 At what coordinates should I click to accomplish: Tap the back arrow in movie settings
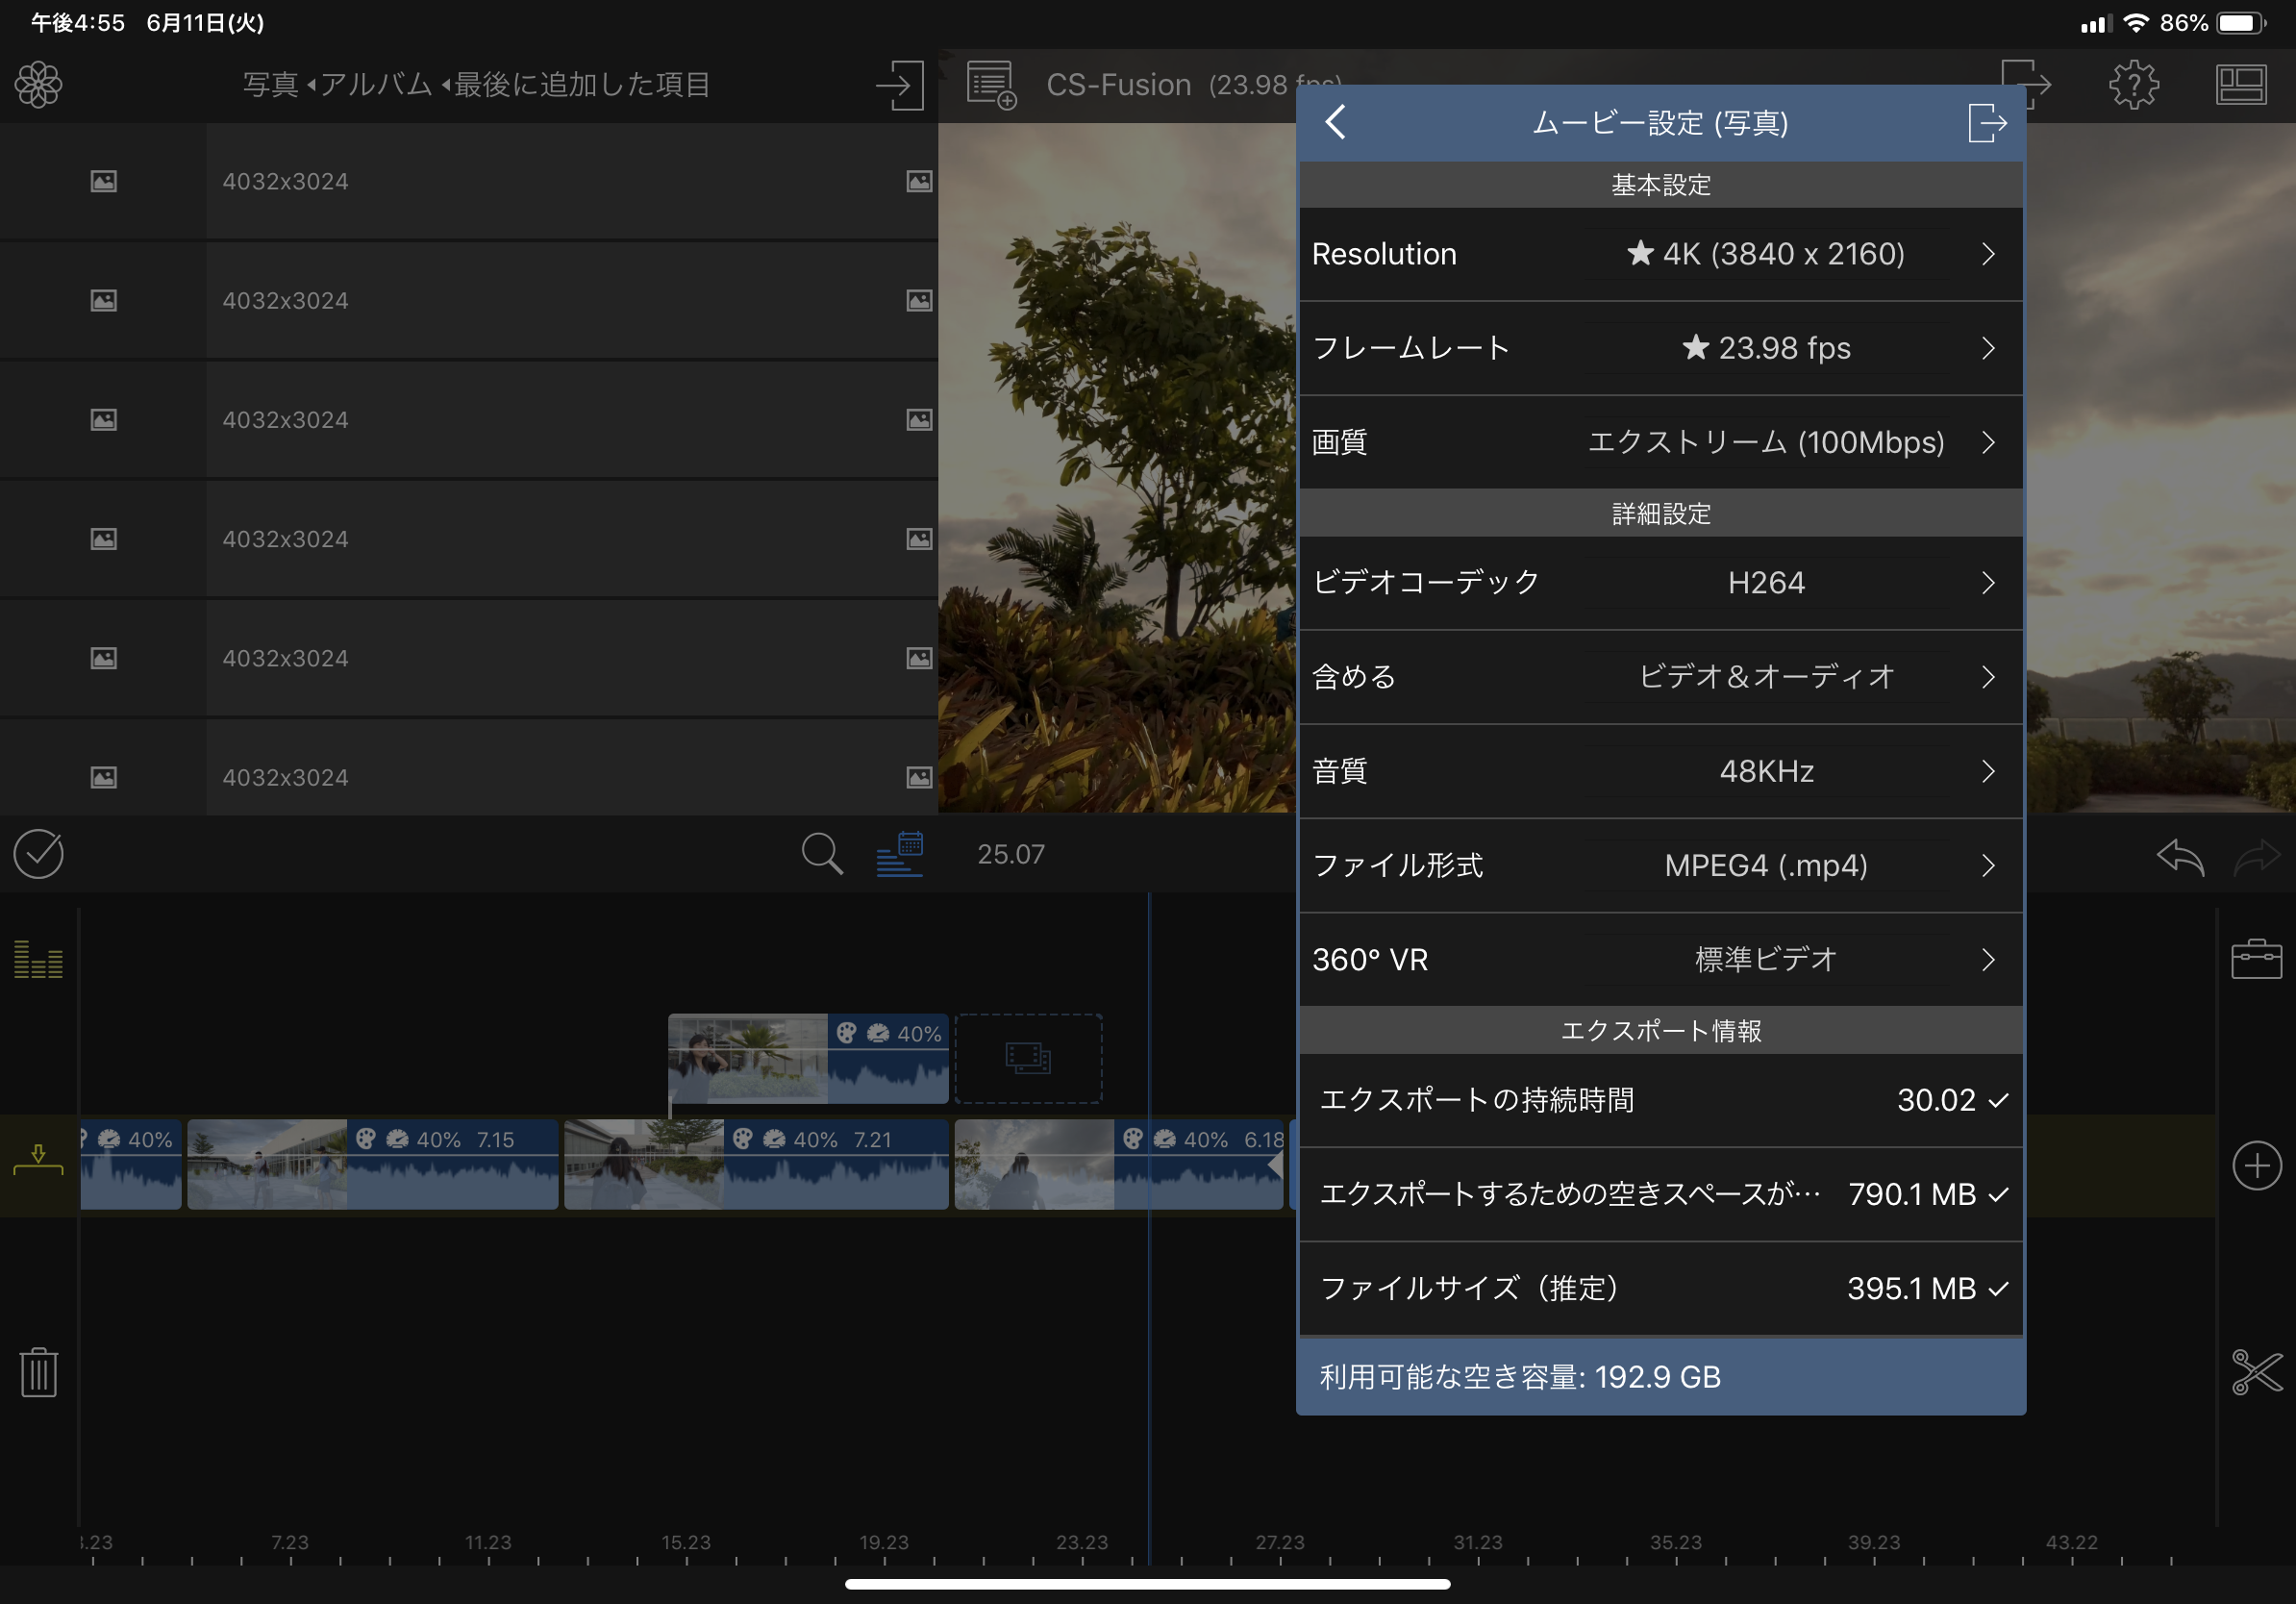pos(1336,122)
